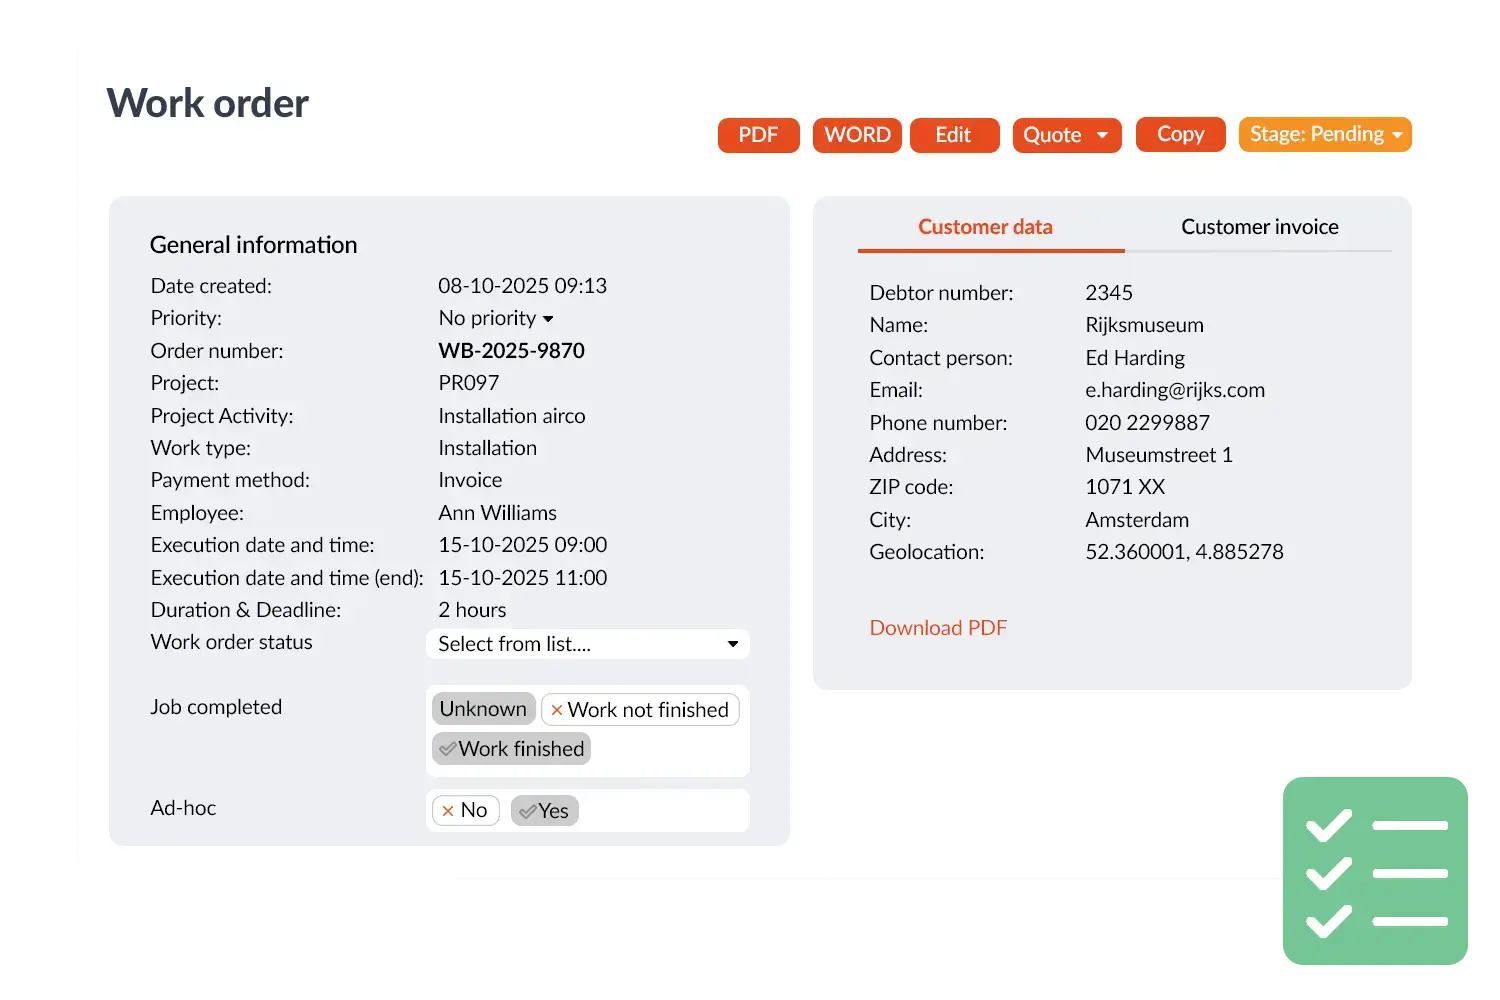Screen dimensions: 1500x1000
Task: Click the checkmark icon on Work finished
Action: [x=447, y=749]
